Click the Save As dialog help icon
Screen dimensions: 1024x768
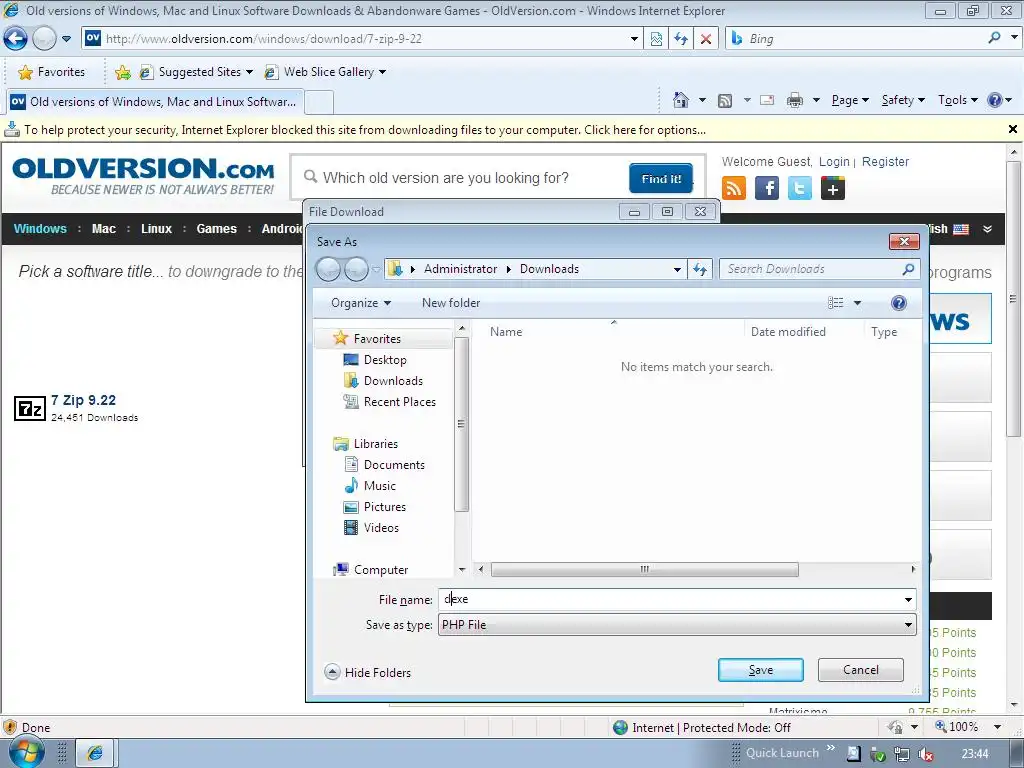899,302
